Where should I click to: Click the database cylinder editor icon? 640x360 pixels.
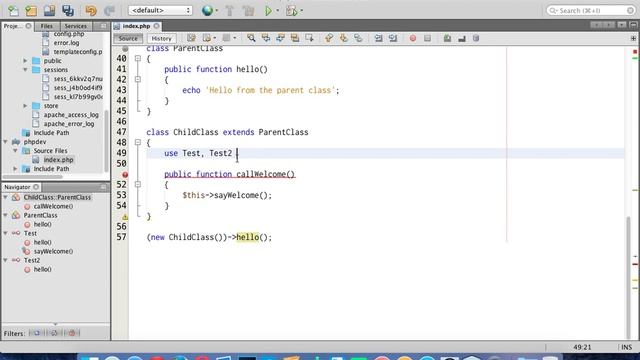(476, 38)
